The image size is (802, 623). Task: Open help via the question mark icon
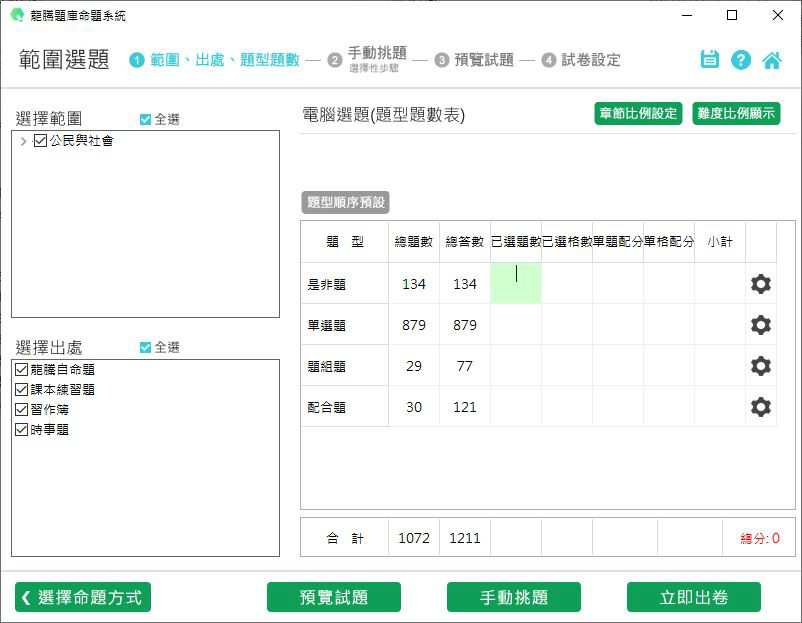tap(741, 60)
